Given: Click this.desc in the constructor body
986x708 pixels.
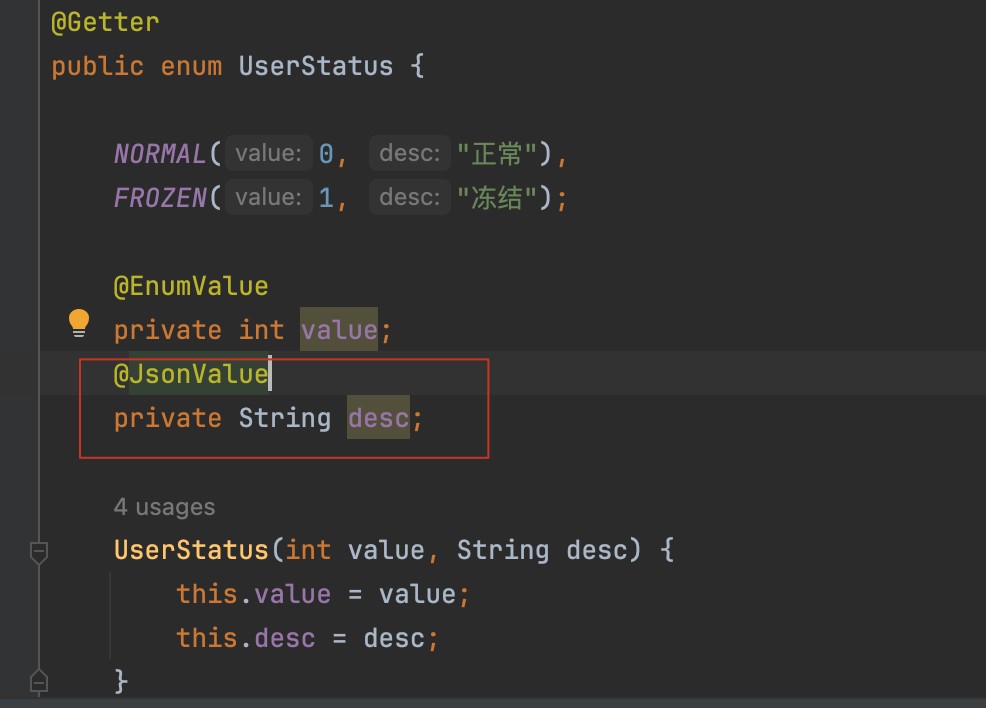Looking at the screenshot, I should [x=245, y=638].
